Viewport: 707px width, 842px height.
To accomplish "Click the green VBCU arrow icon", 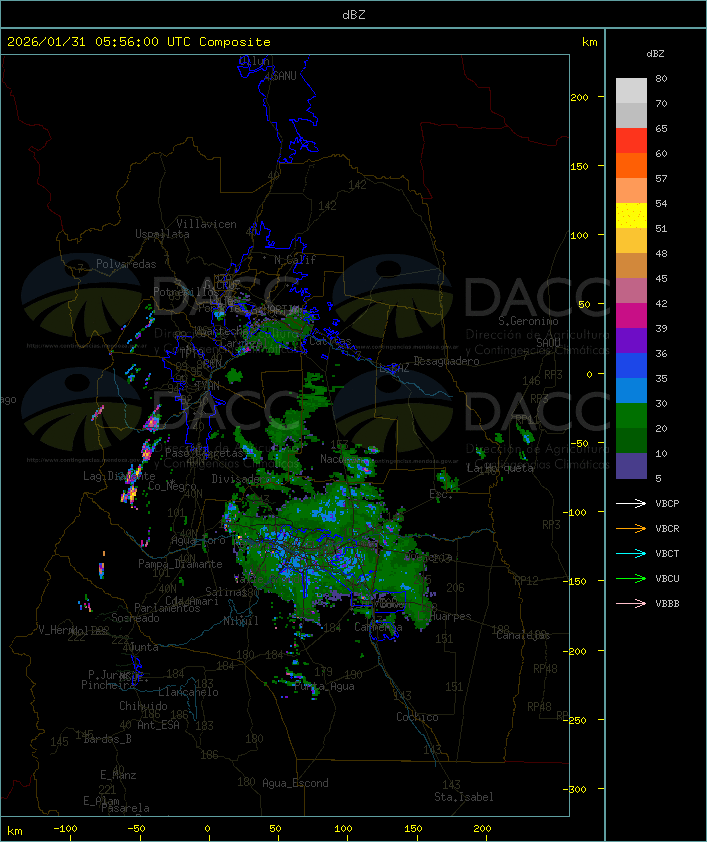I will point(631,578).
